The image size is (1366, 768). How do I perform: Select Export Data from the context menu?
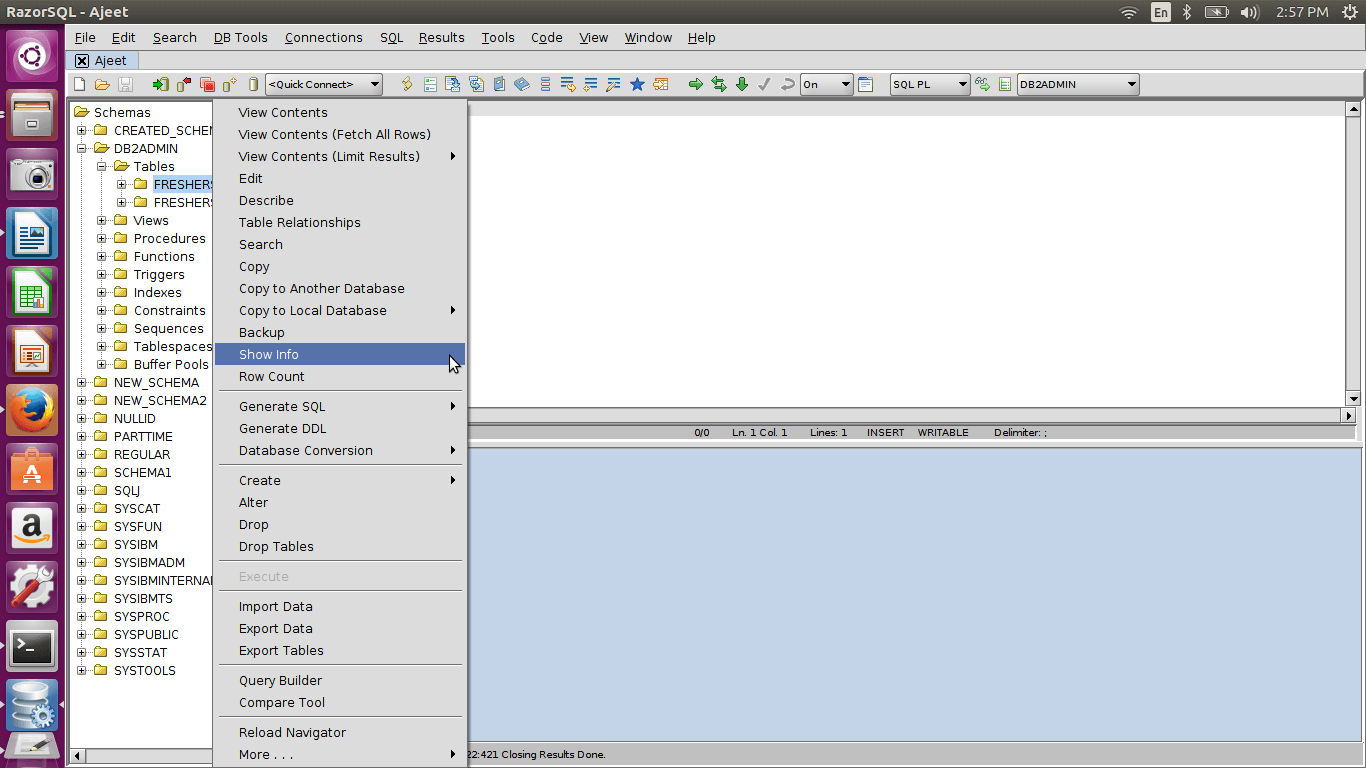click(x=340, y=629)
